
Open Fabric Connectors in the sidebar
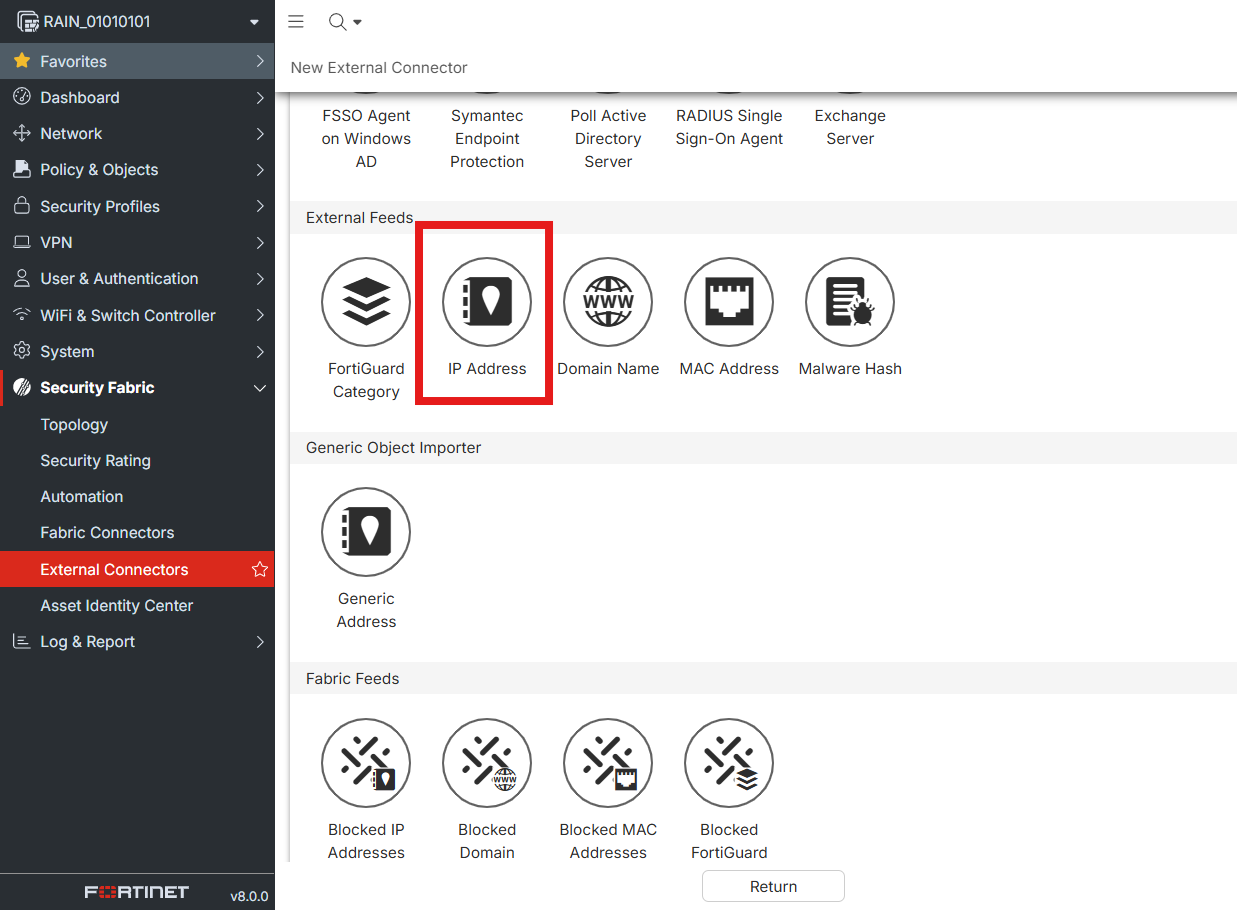pyautogui.click(x=137, y=533)
